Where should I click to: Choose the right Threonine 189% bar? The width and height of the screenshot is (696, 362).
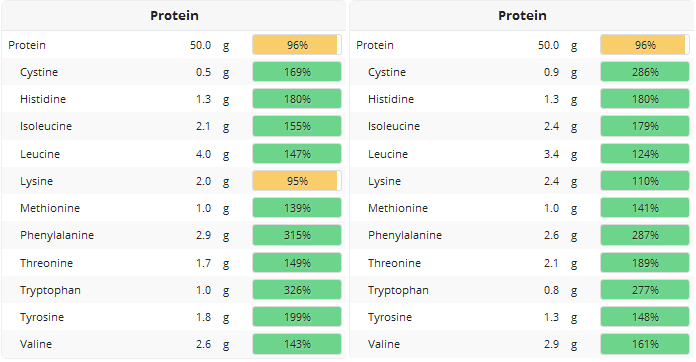645,263
